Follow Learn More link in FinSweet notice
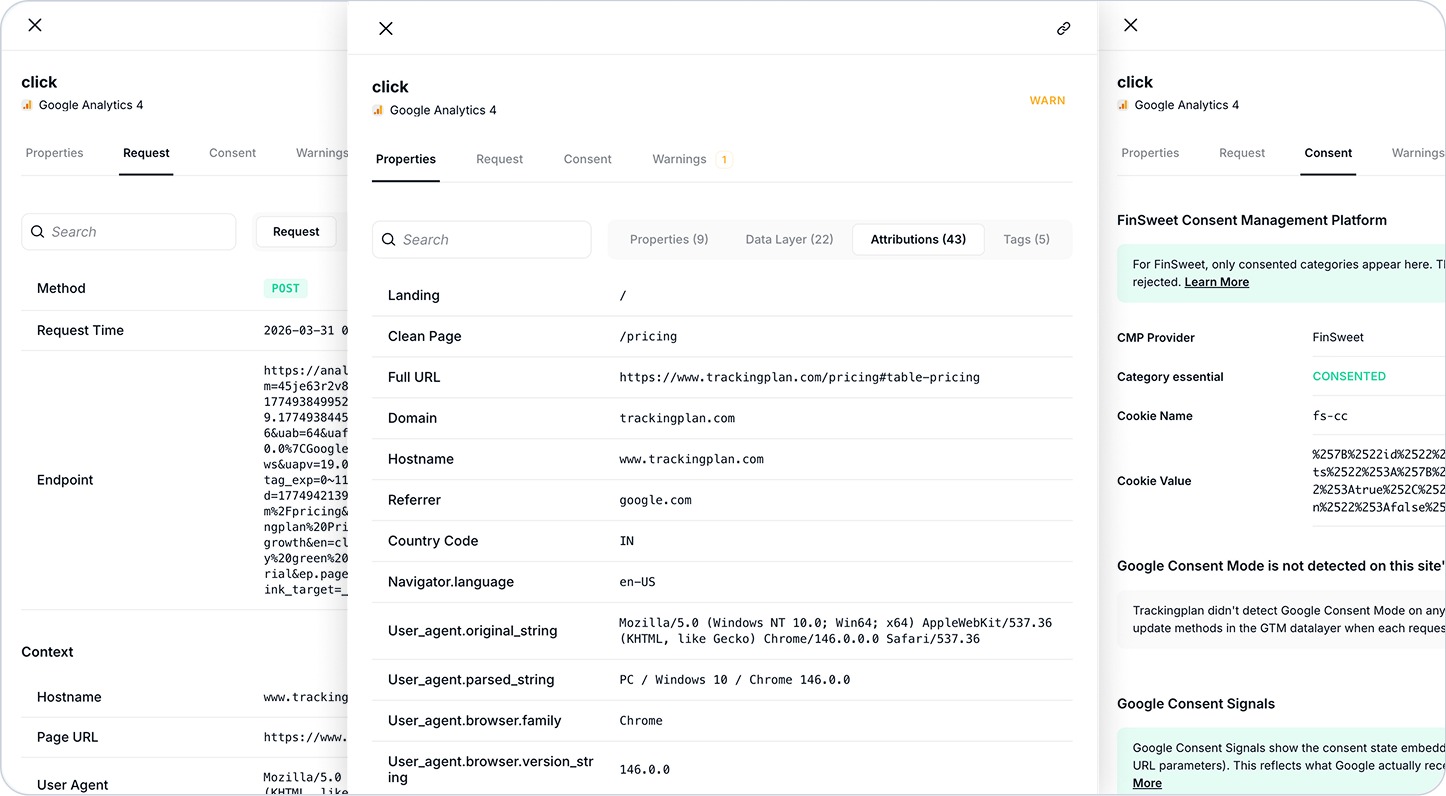This screenshot has width=1446, height=796. (x=1216, y=282)
